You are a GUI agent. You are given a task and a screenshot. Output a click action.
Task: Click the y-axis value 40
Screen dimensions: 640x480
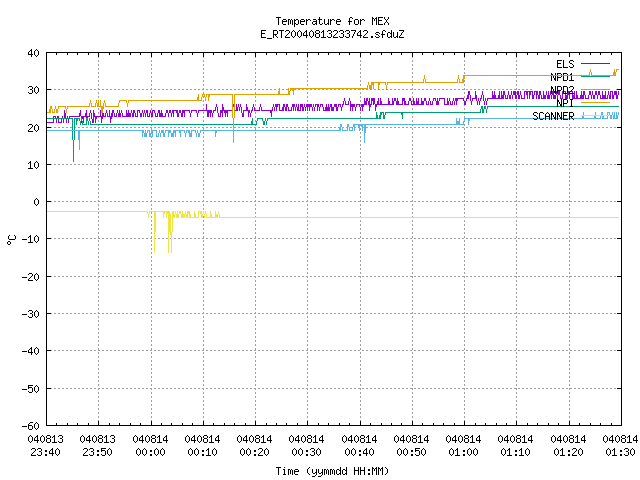click(x=33, y=53)
